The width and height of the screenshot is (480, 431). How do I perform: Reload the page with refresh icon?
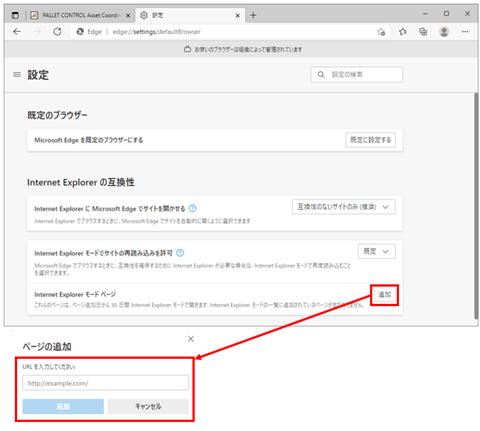pyautogui.click(x=57, y=32)
